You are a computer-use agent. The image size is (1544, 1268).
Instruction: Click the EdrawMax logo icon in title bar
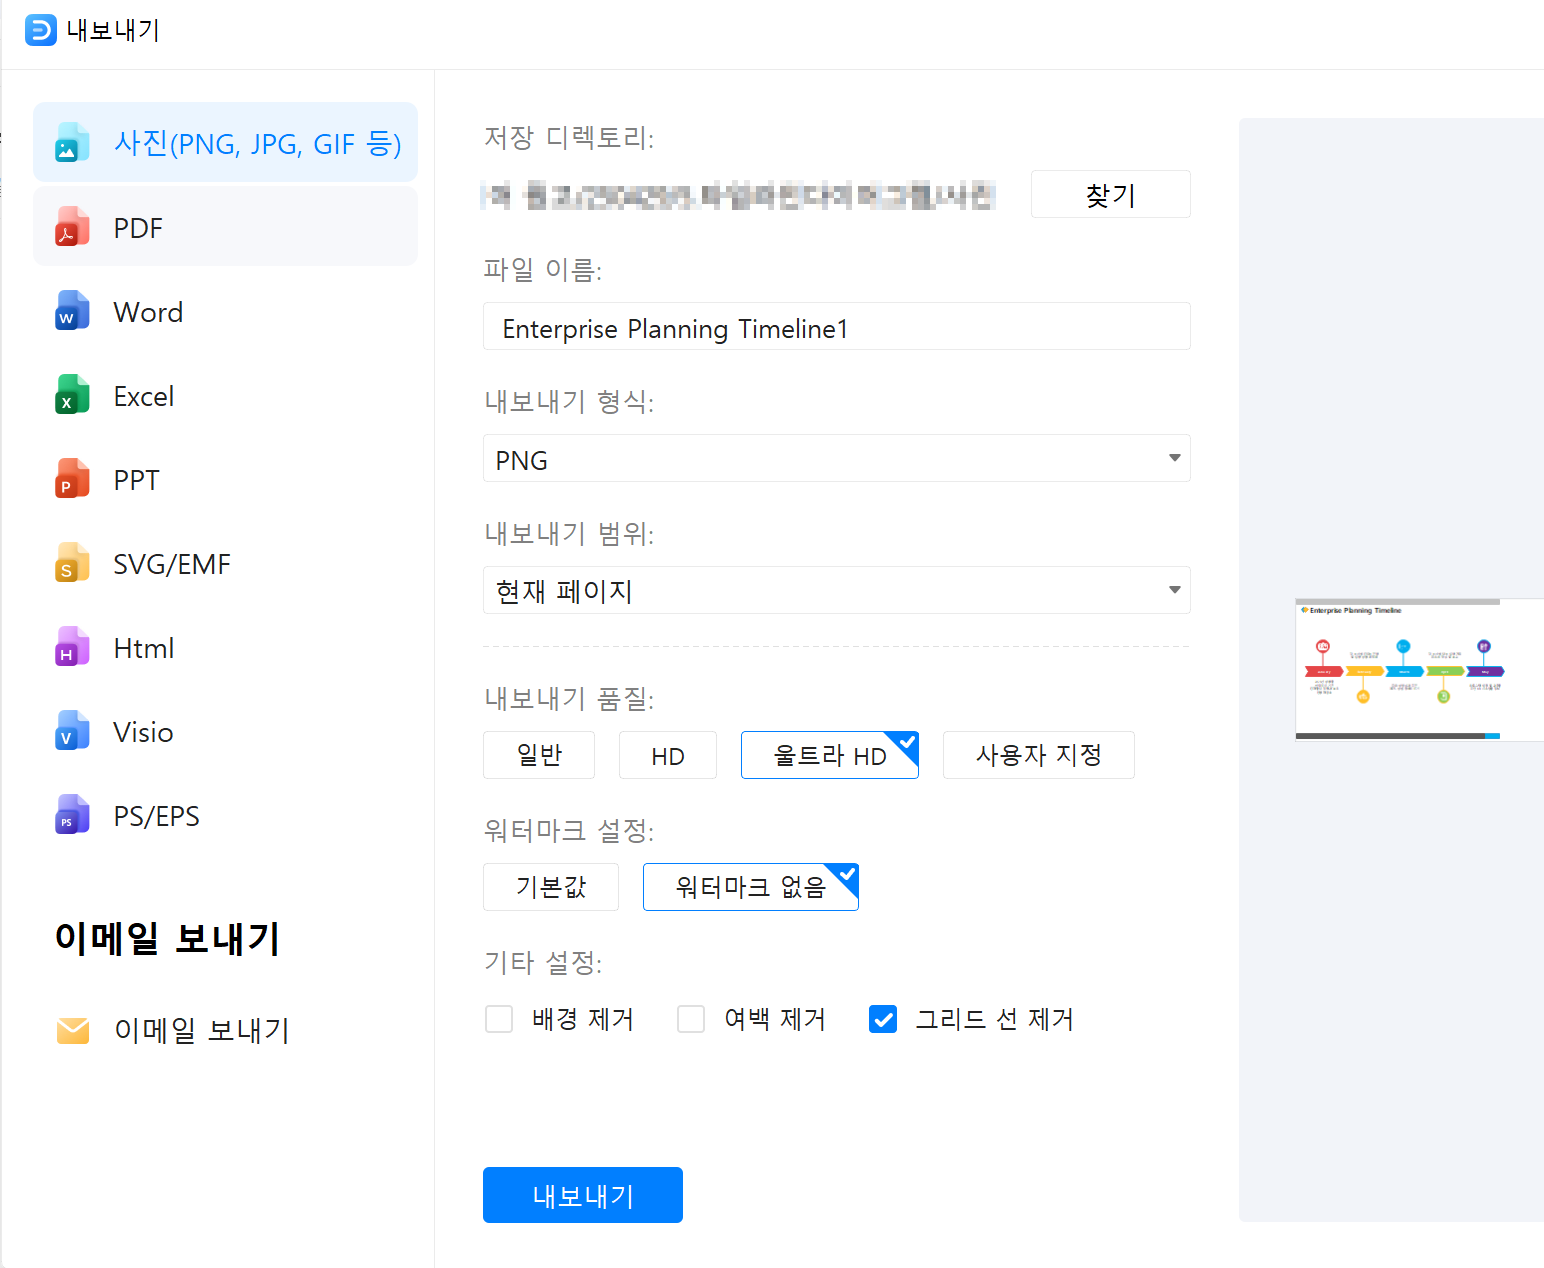pyautogui.click(x=41, y=30)
